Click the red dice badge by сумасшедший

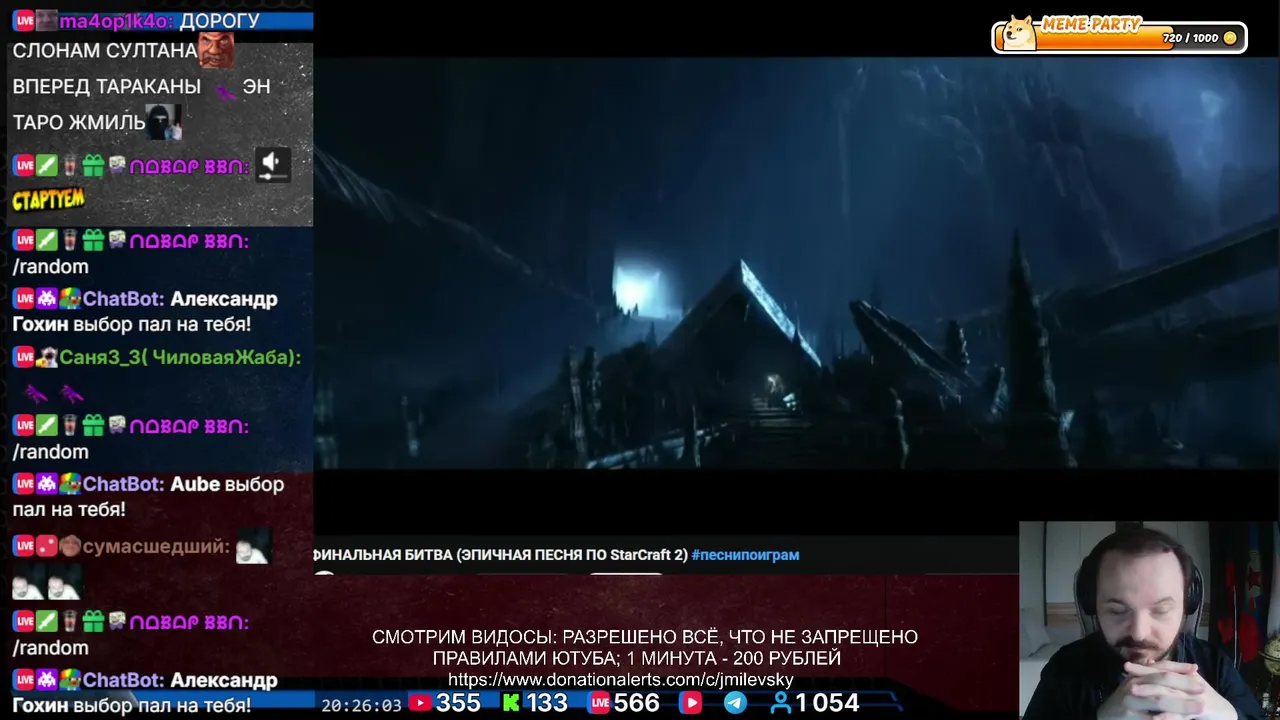[47, 547]
